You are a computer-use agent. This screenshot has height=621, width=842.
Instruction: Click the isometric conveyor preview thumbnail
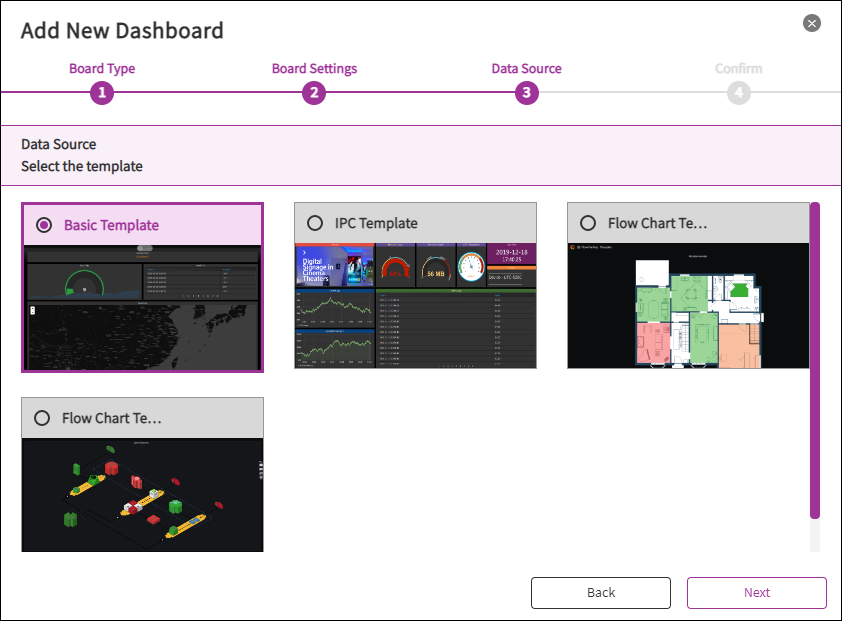pos(142,494)
